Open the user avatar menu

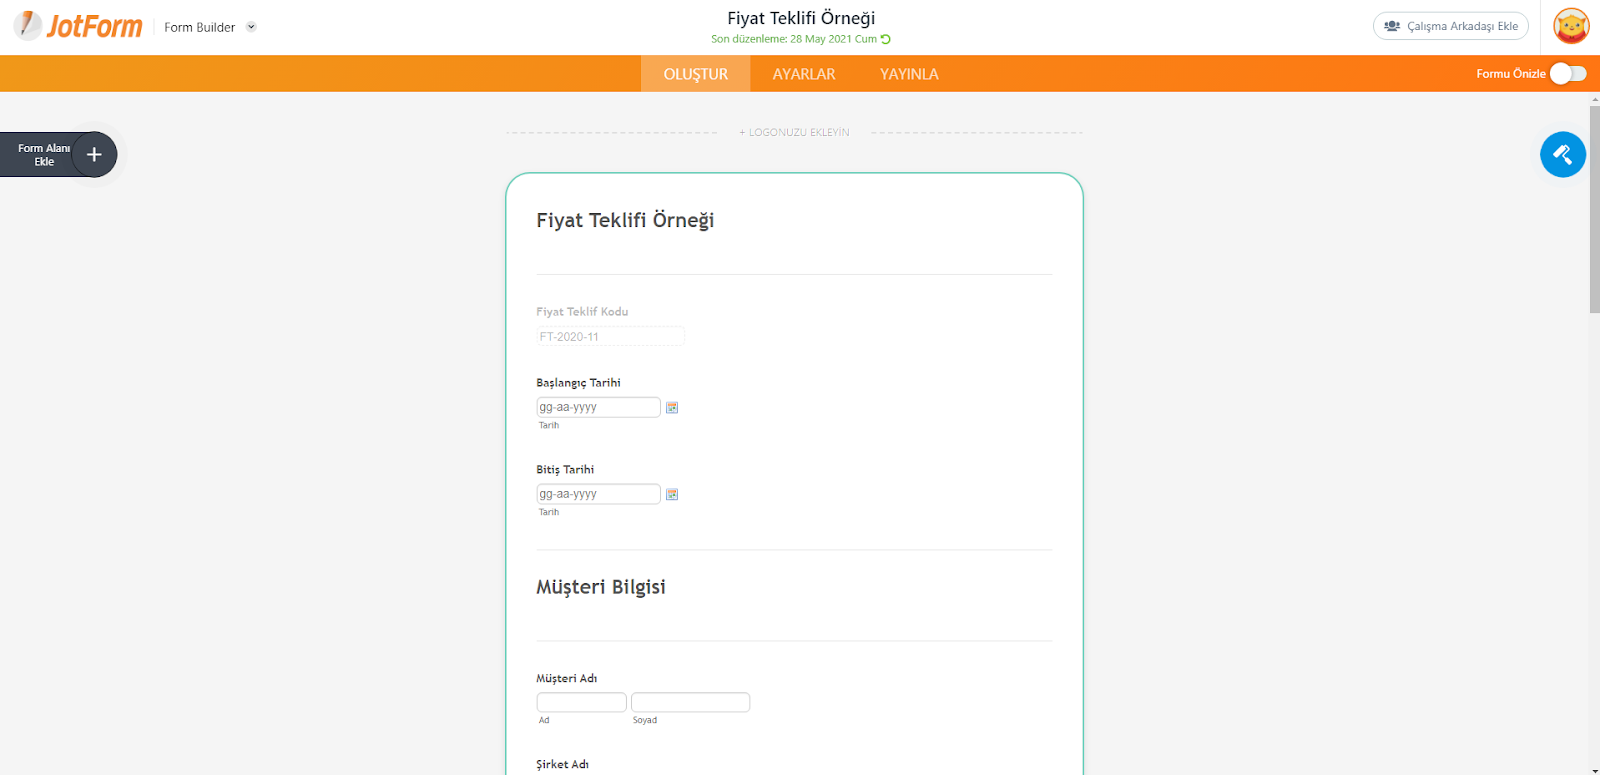[1571, 26]
